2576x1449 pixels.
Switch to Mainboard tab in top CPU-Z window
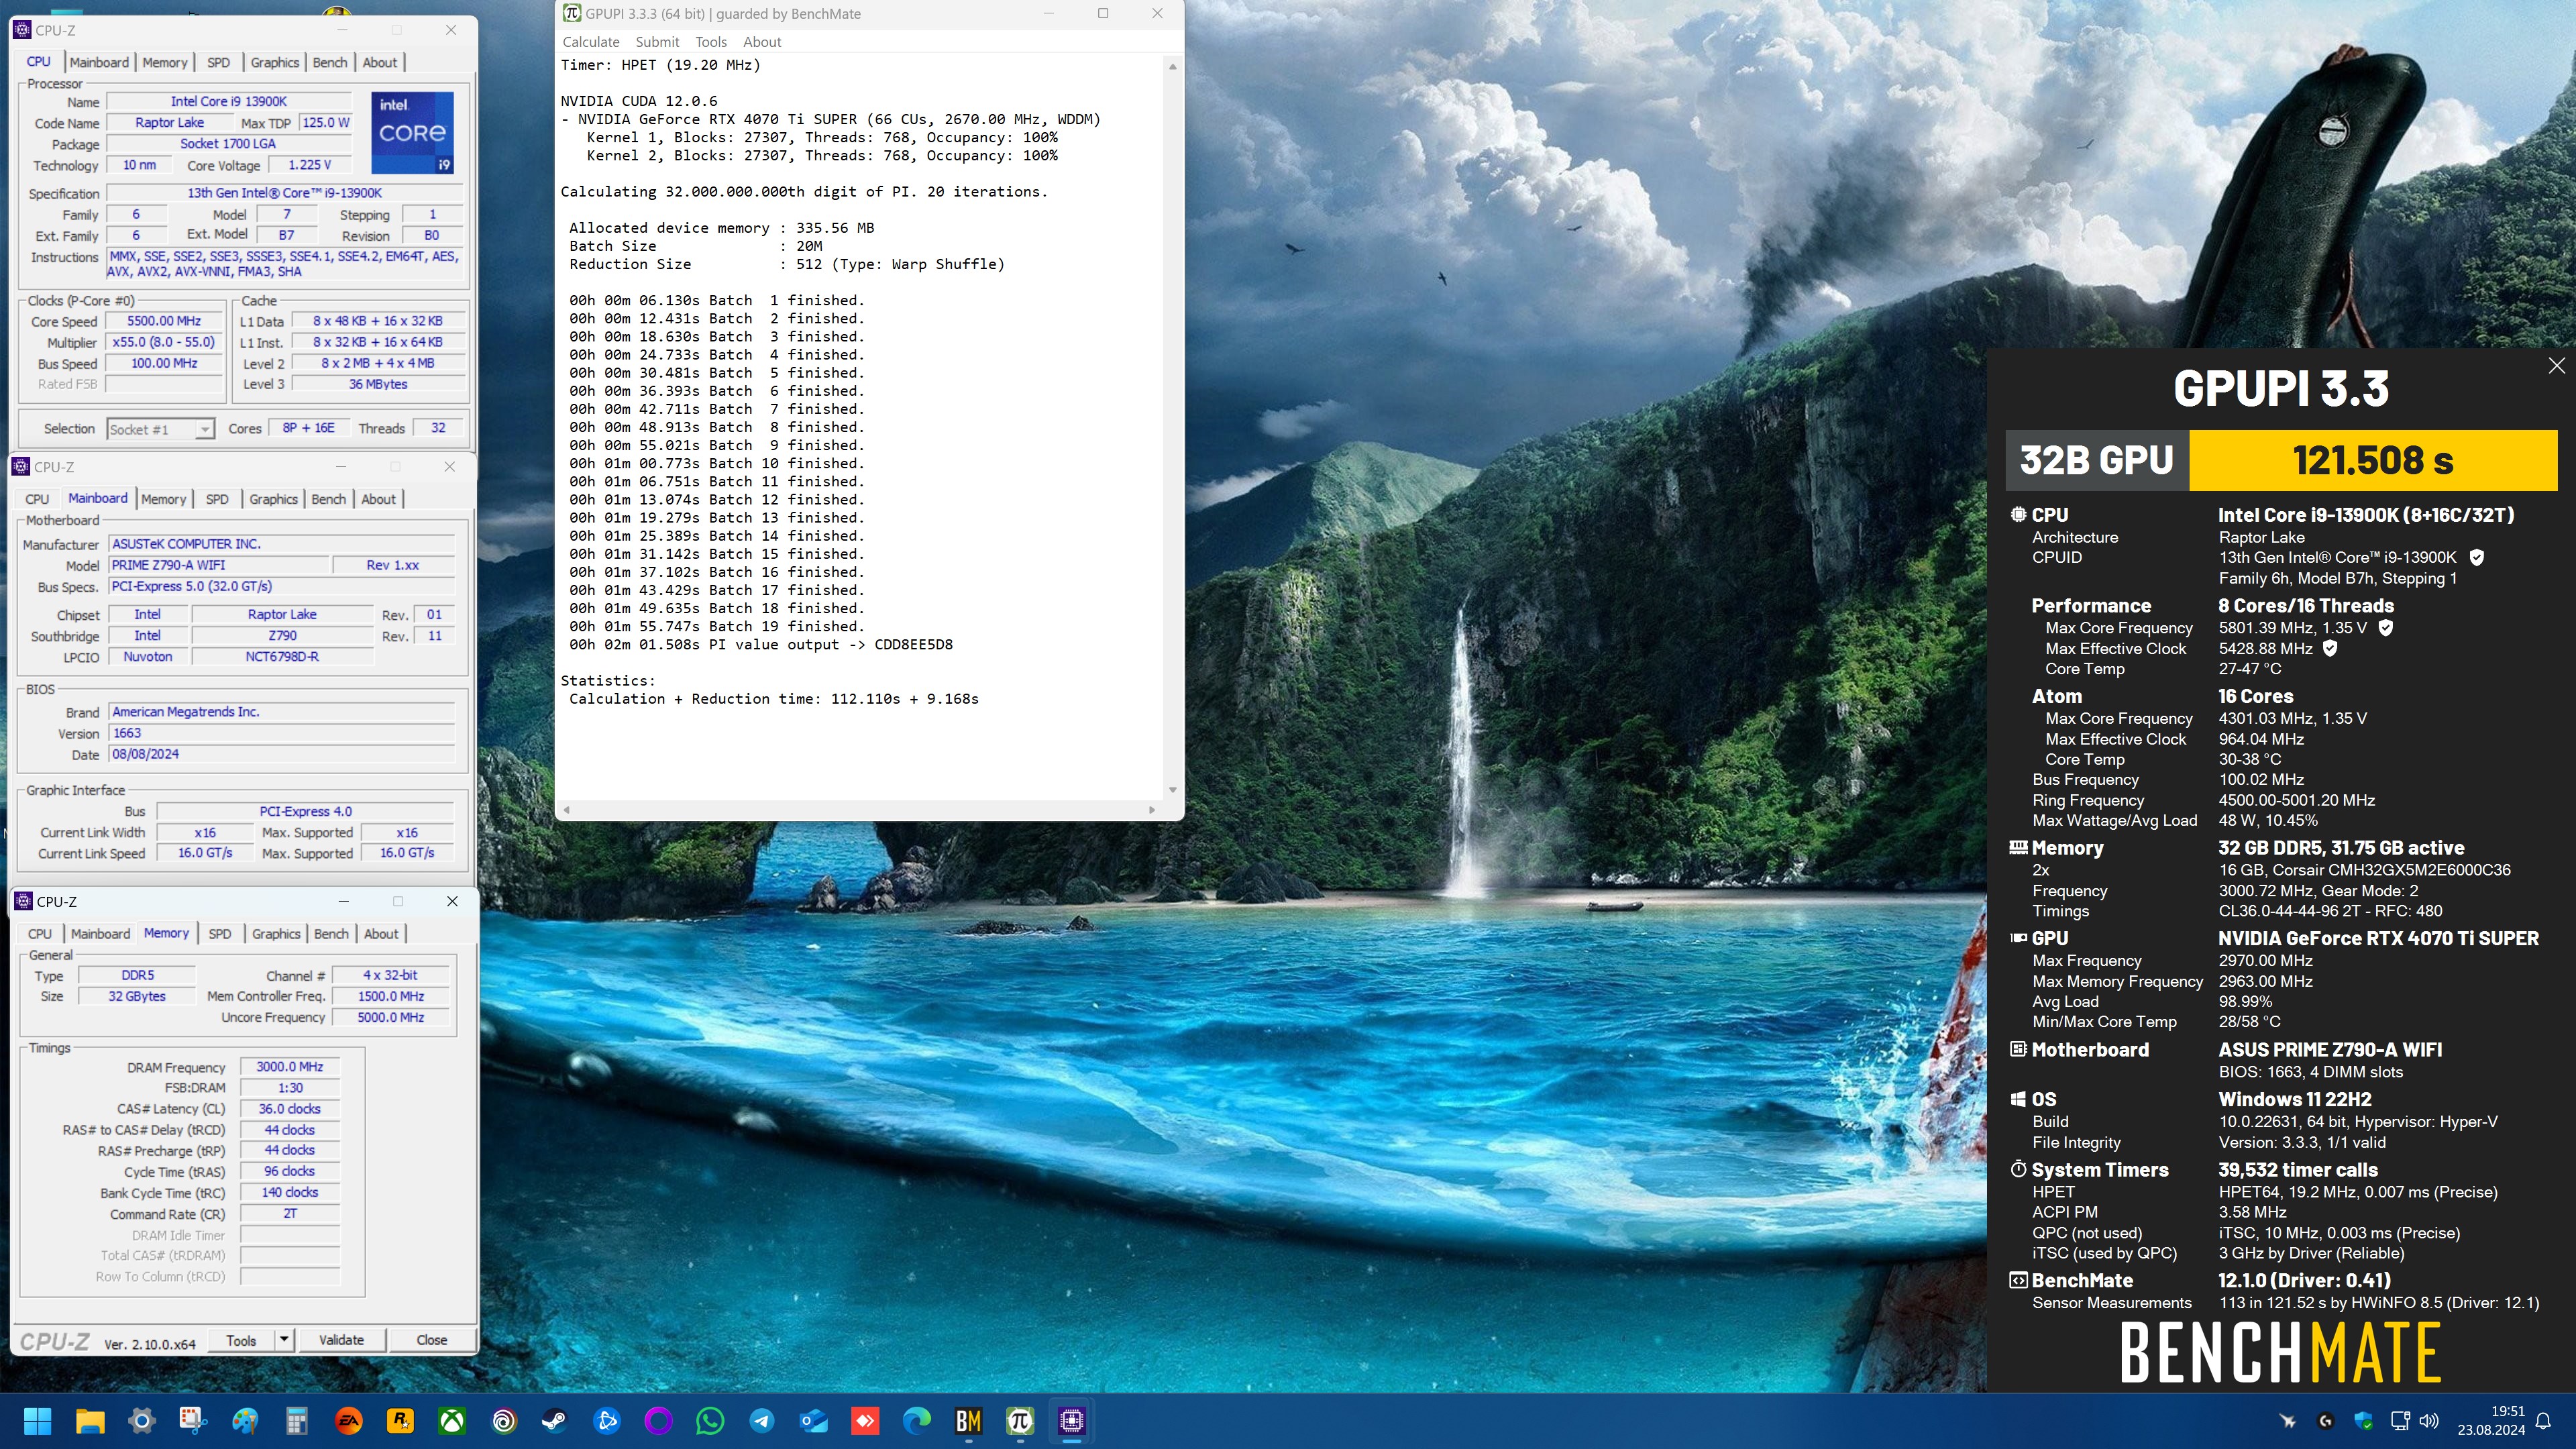(99, 62)
